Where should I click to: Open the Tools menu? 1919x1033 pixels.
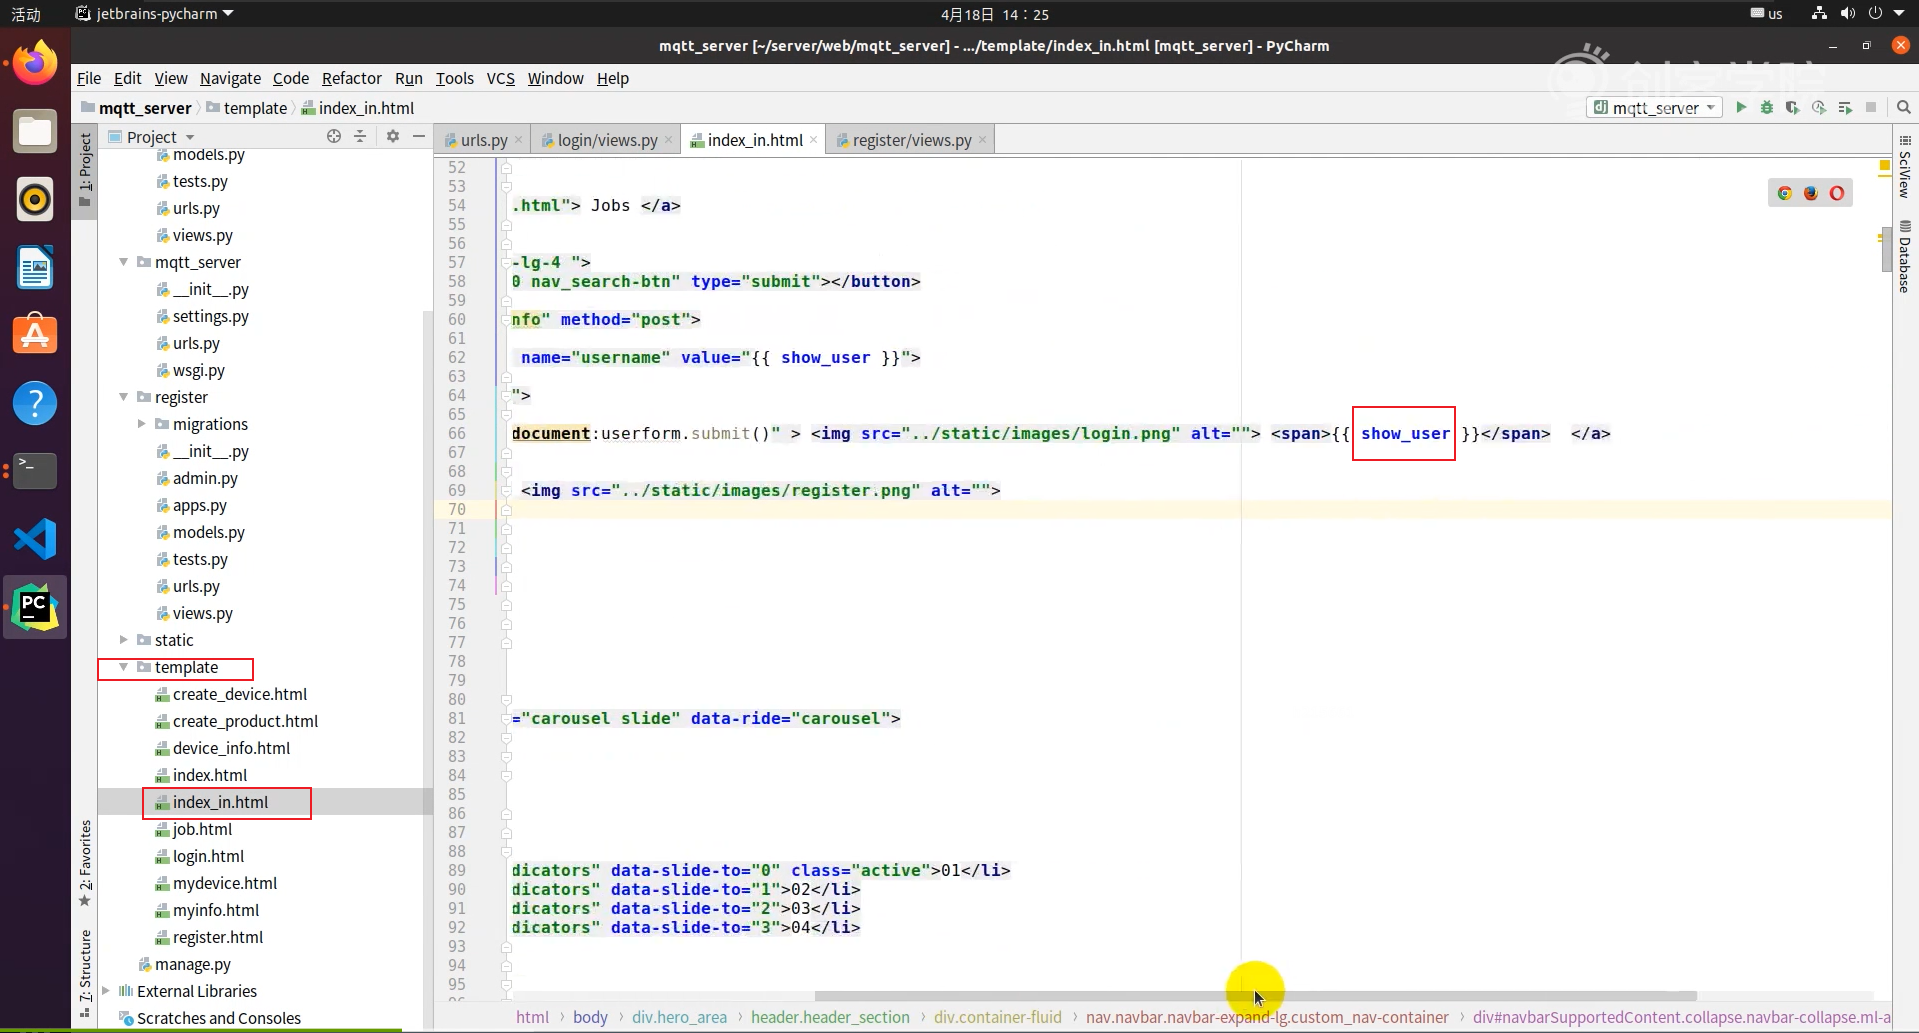pos(455,78)
